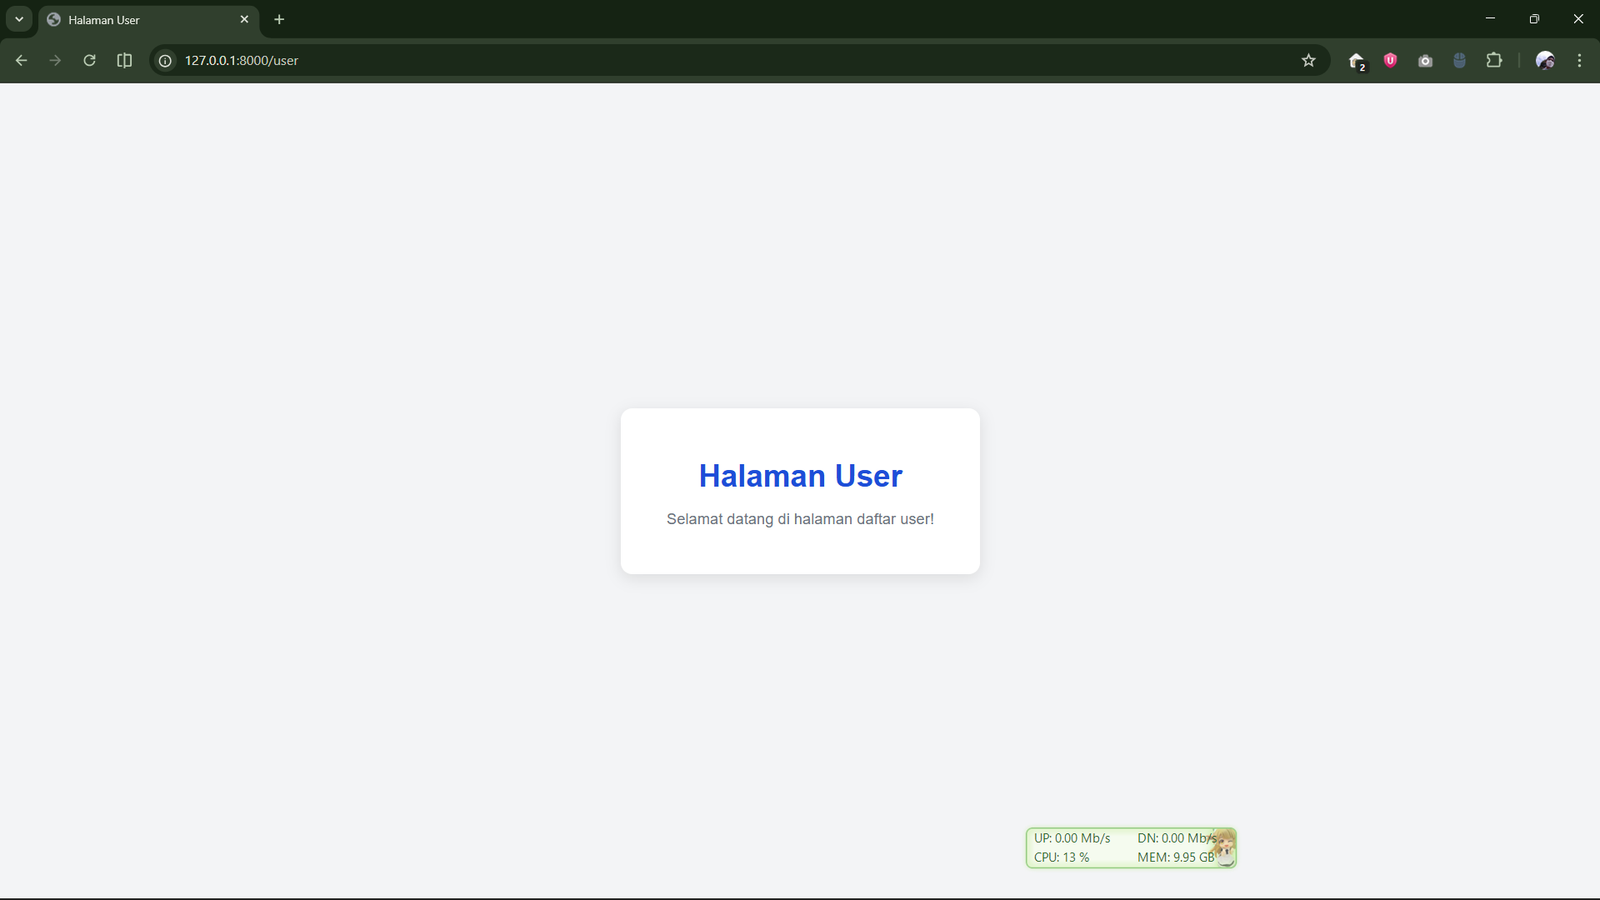Screen dimensions: 1600x900
Task: Click the Halaman User heading
Action: tap(800, 476)
